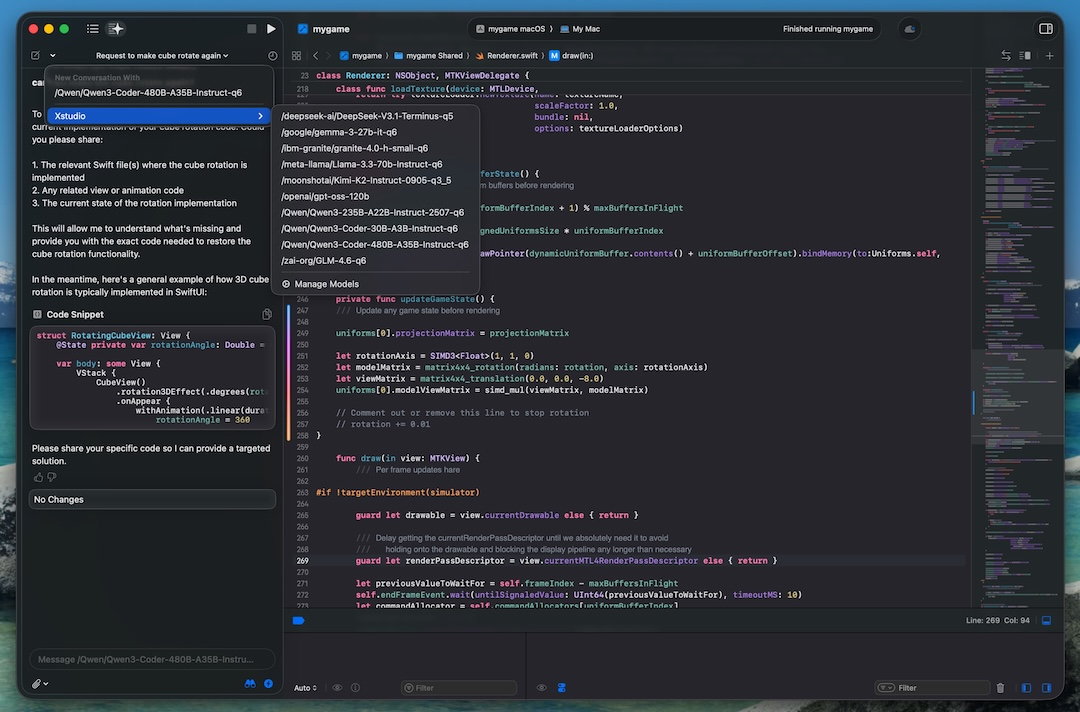Stop the running scheme
Screen dimensions: 1080x712
(251, 29)
